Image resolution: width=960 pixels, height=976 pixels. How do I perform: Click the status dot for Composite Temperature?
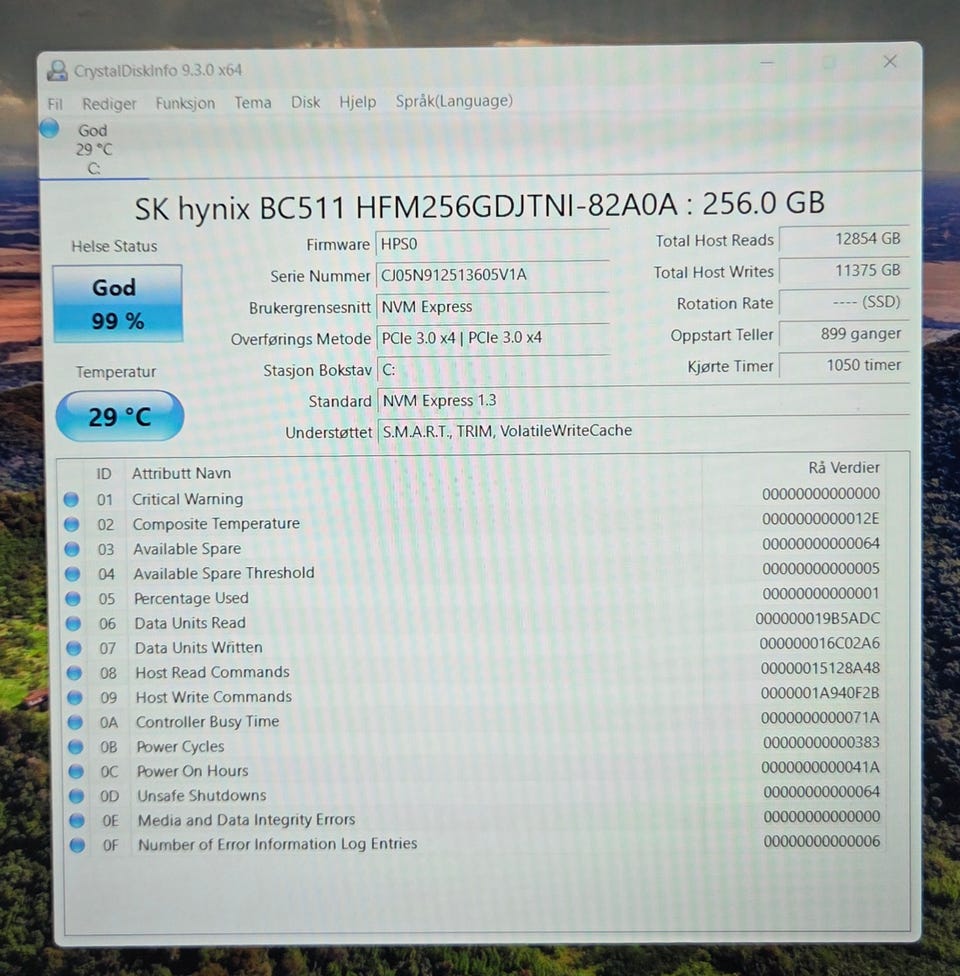tap(72, 524)
